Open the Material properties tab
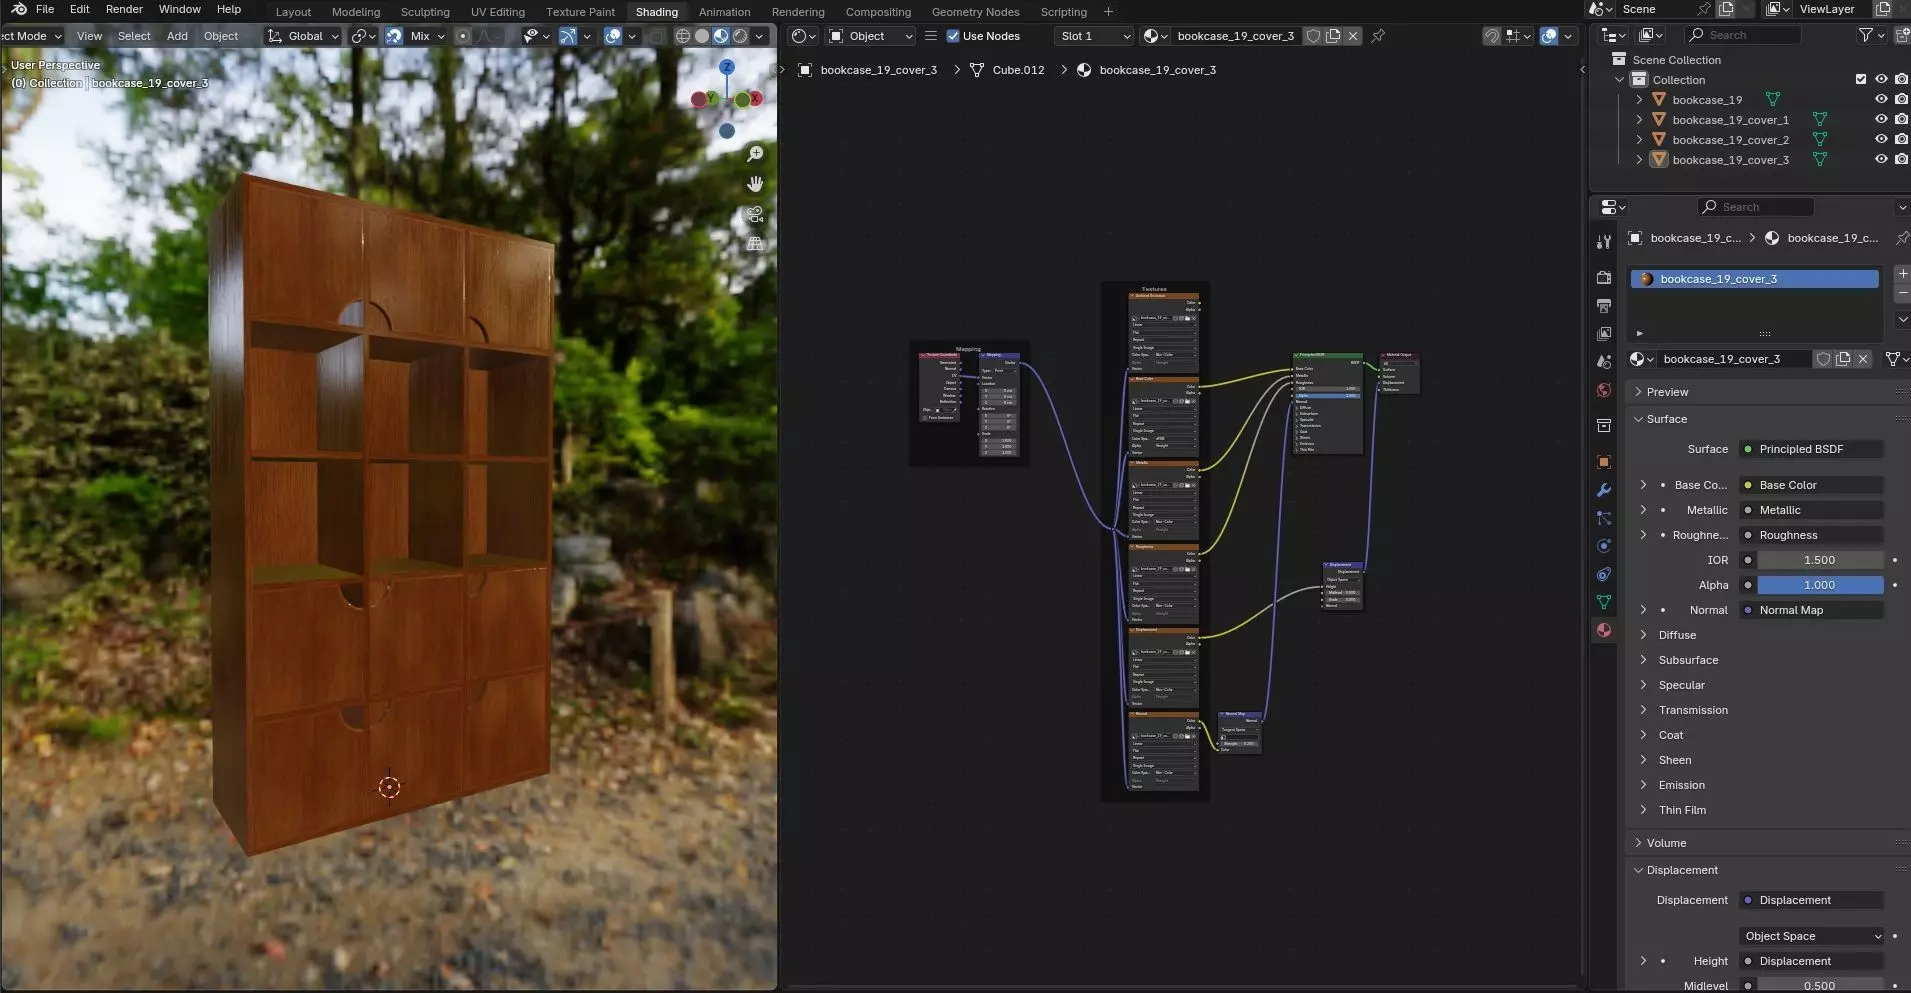The height and width of the screenshot is (993, 1911). (x=1604, y=630)
